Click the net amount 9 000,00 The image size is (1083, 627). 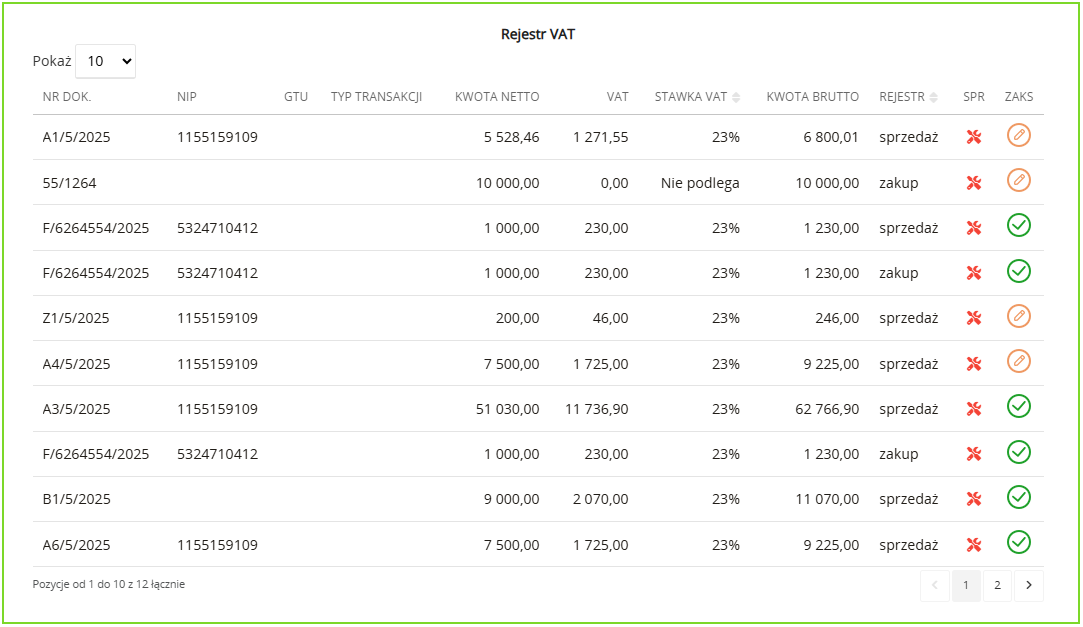[512, 499]
